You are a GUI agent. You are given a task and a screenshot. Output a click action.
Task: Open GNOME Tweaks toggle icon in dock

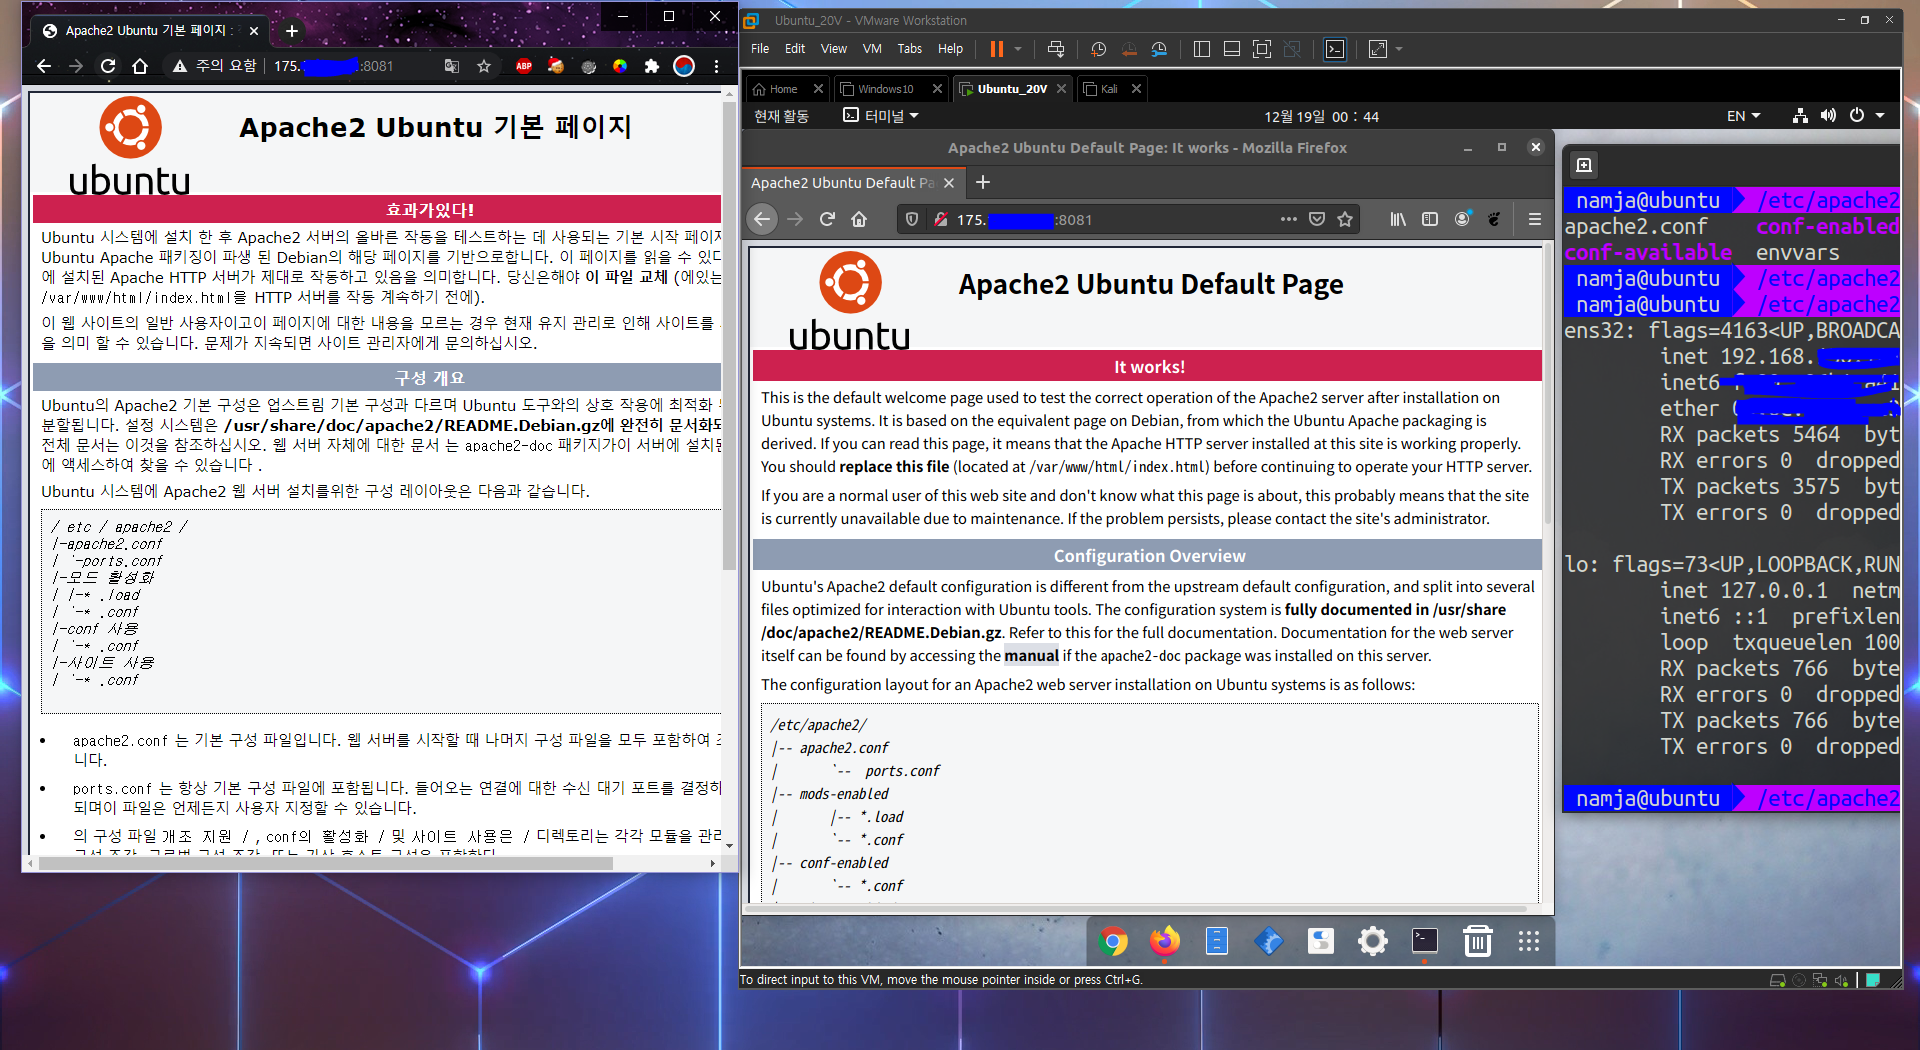pos(1321,941)
